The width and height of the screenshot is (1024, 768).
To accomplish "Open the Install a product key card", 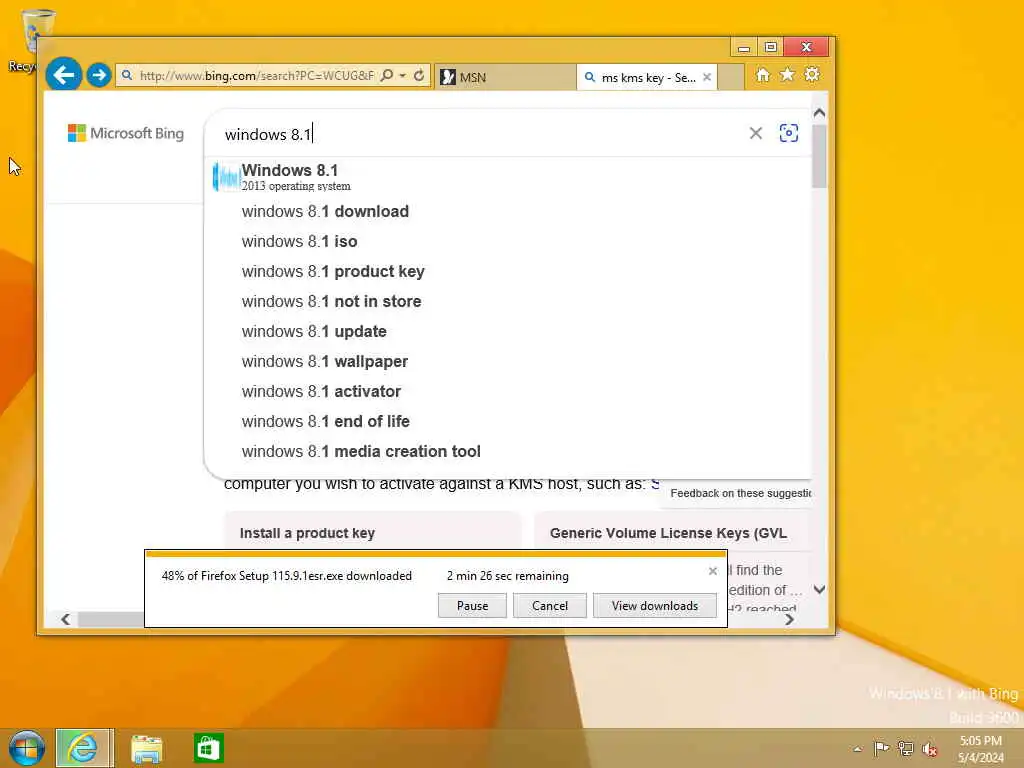I will point(372,530).
